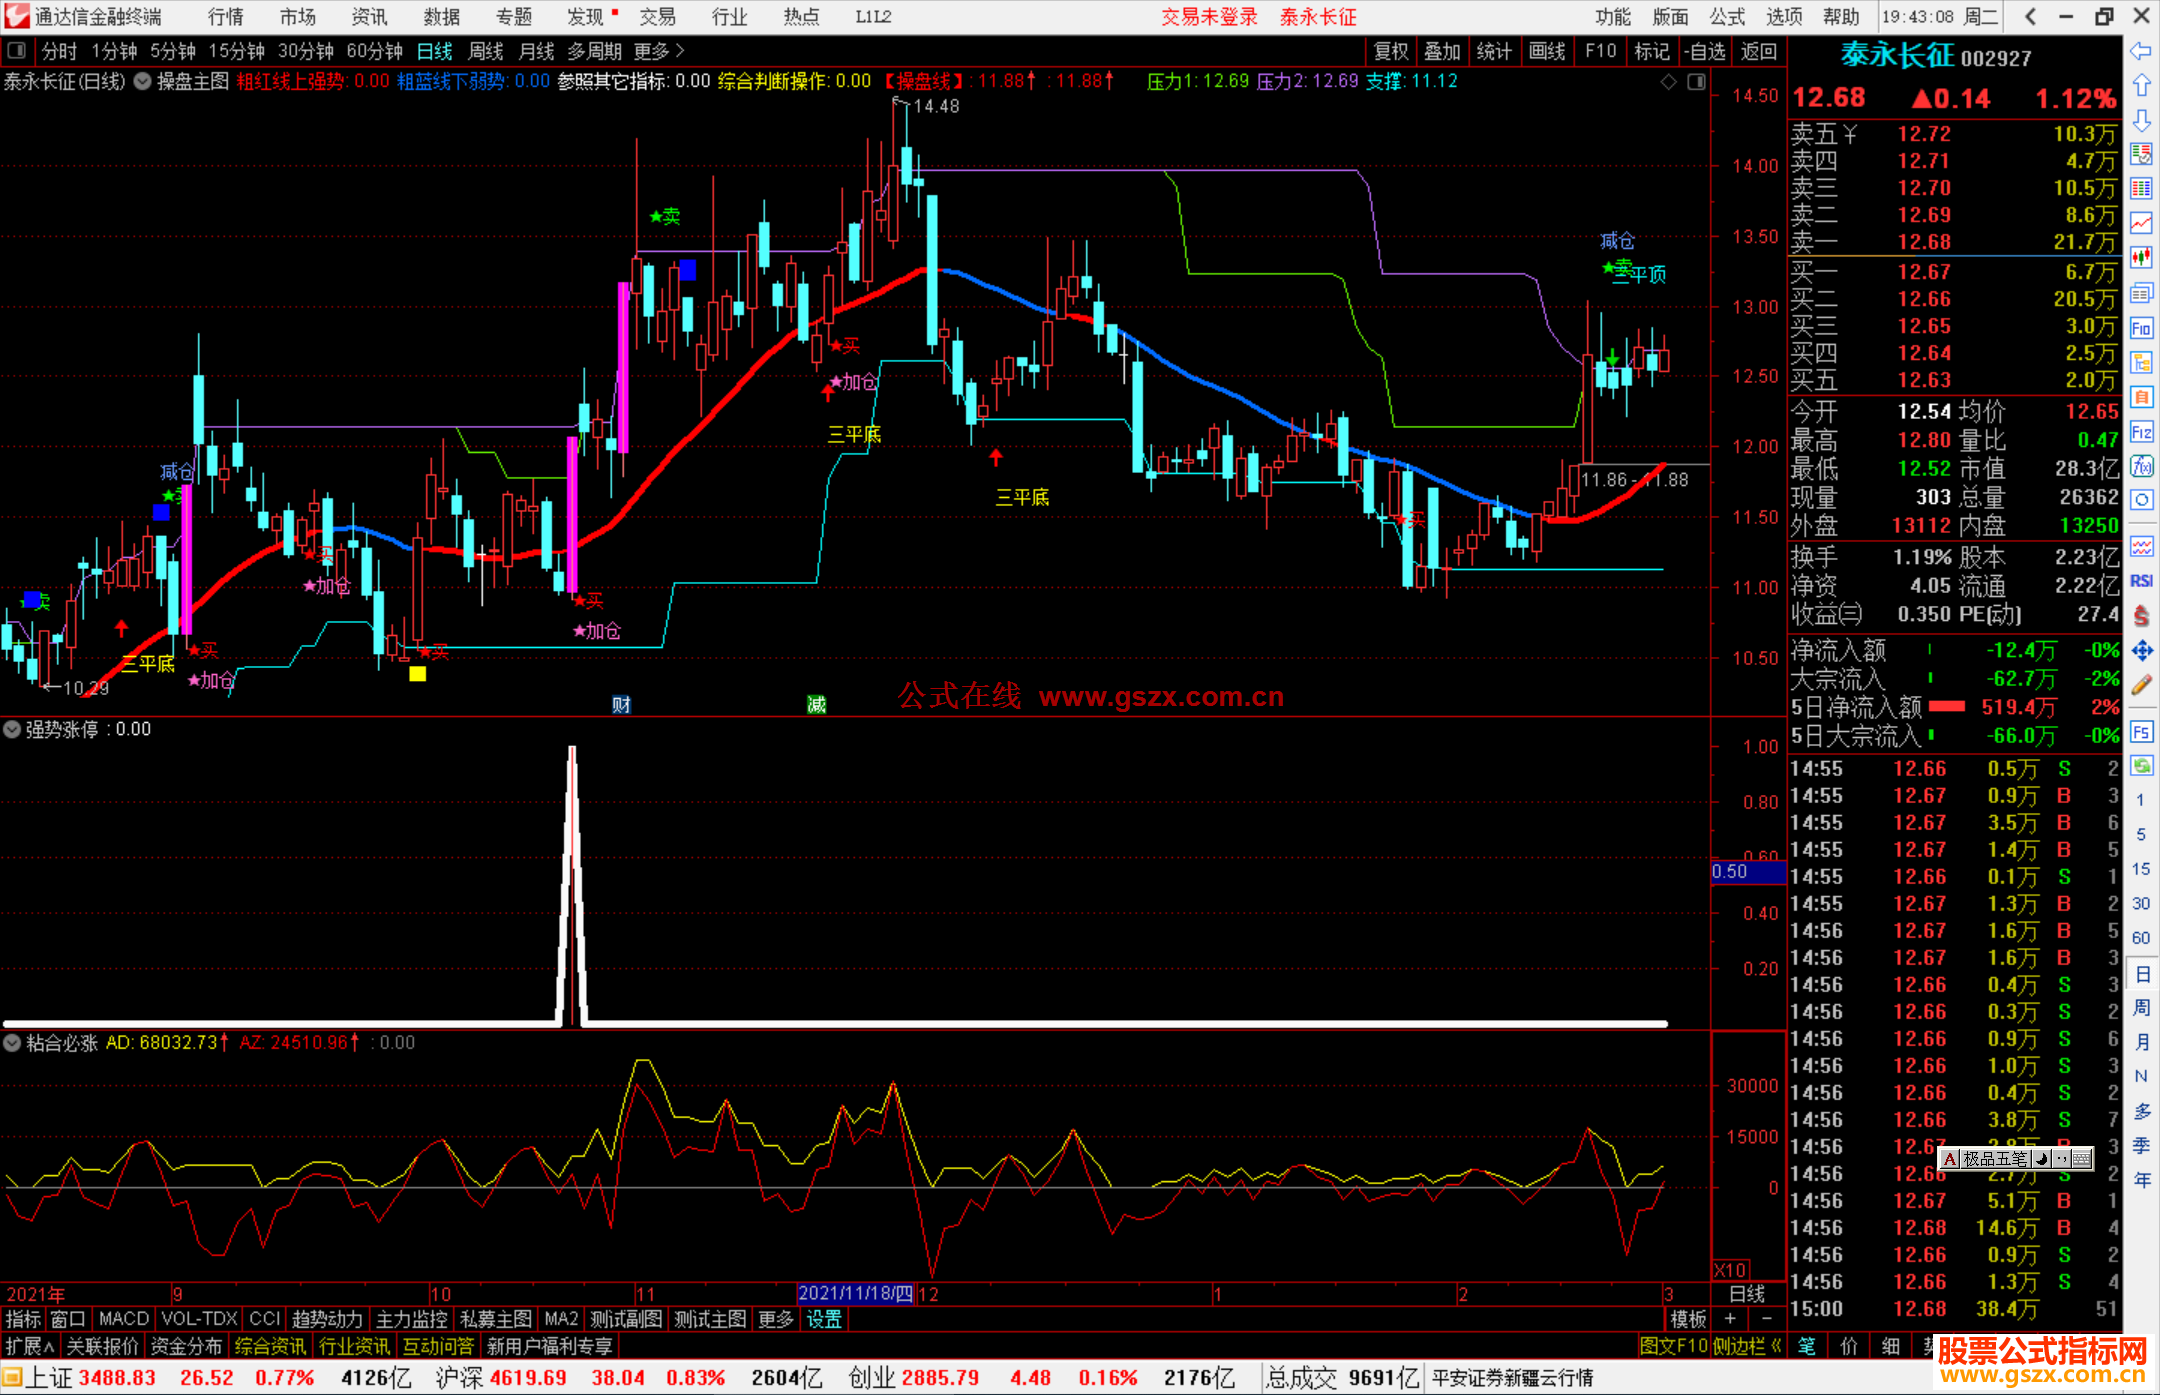Viewport: 2160px width, 1395px height.
Task: Select the 日 daily period sidebar toggle
Action: pyautogui.click(x=2141, y=974)
